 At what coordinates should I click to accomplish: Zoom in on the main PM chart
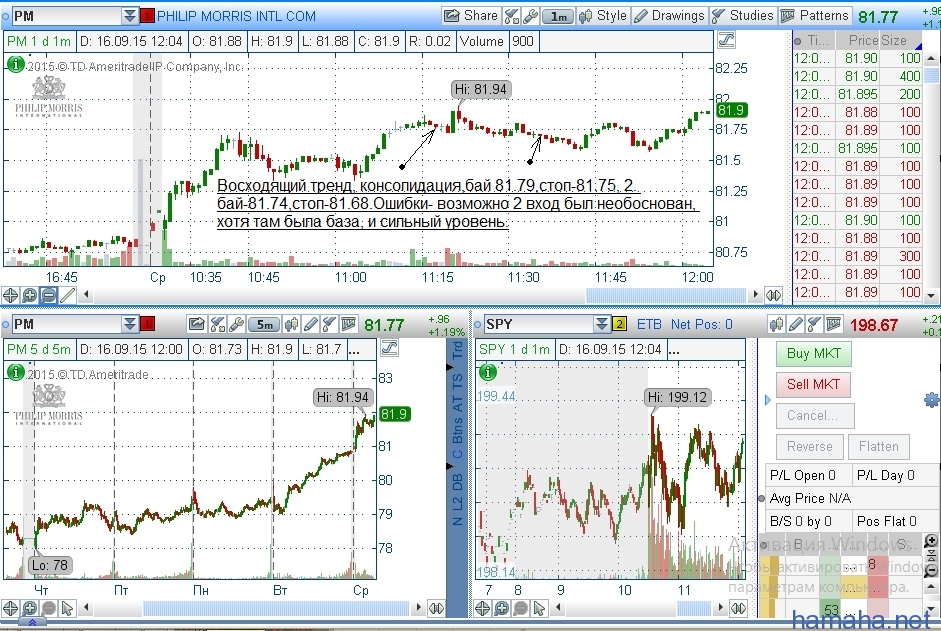[29, 295]
